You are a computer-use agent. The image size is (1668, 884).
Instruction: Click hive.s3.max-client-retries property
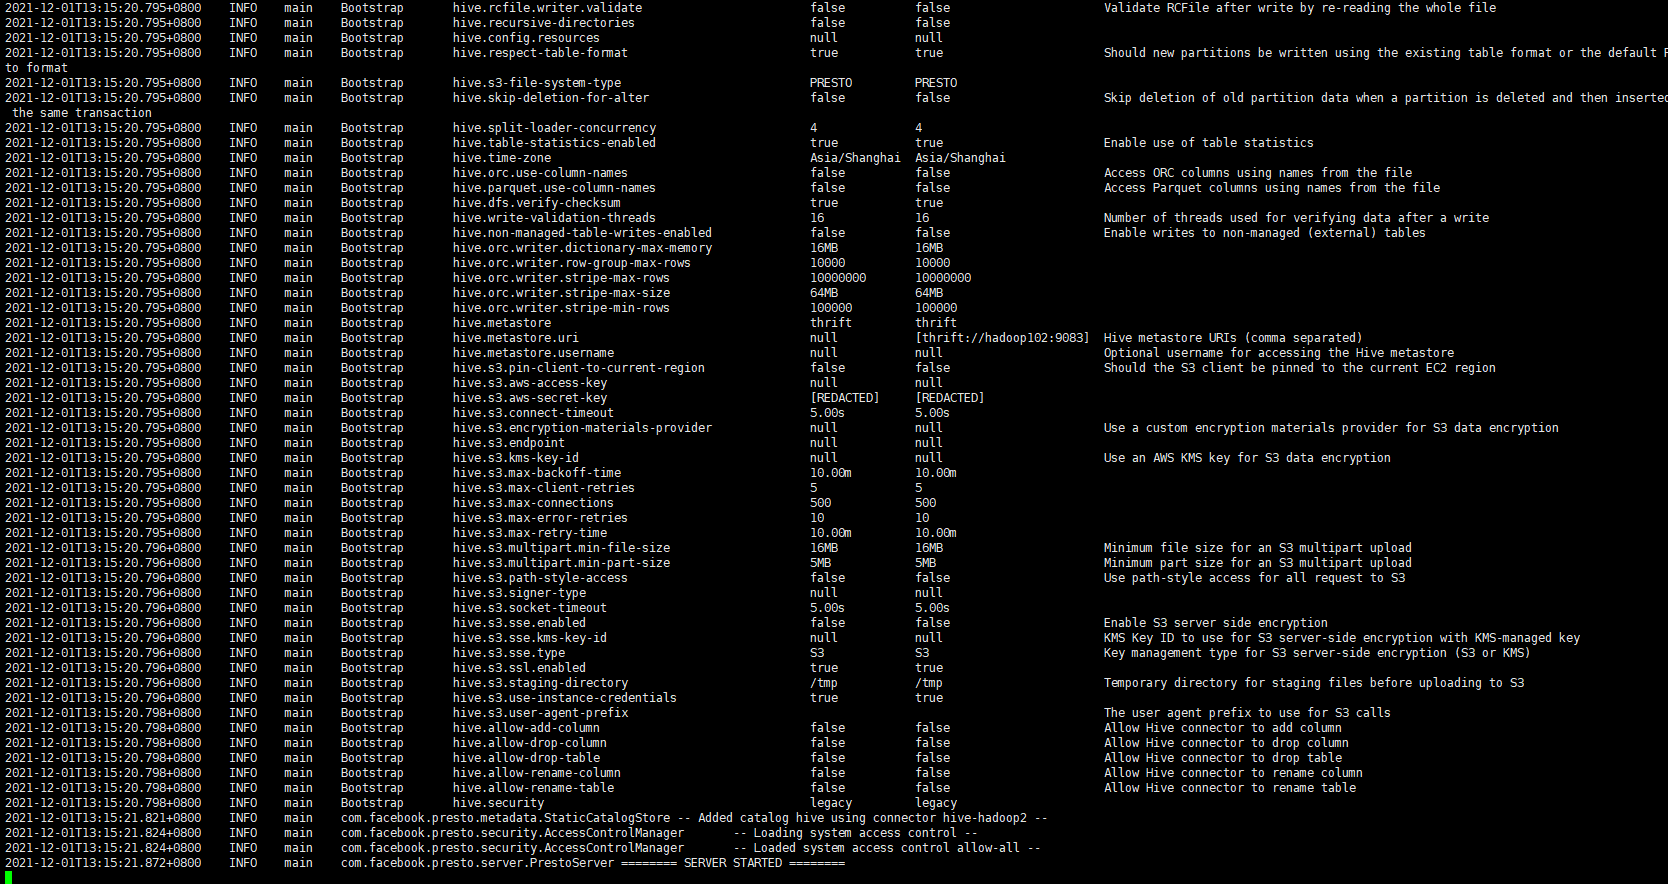543,488
